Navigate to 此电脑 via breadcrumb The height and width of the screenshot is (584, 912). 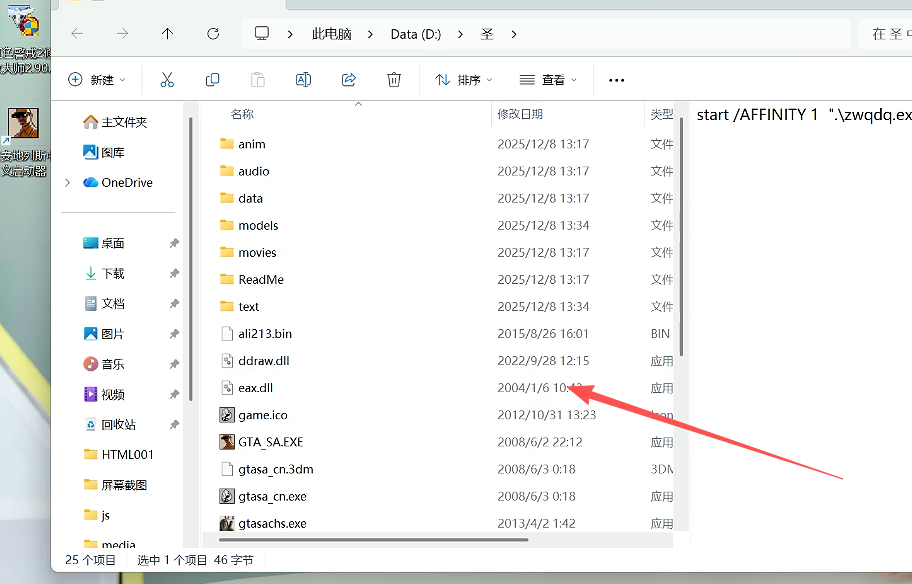click(332, 33)
